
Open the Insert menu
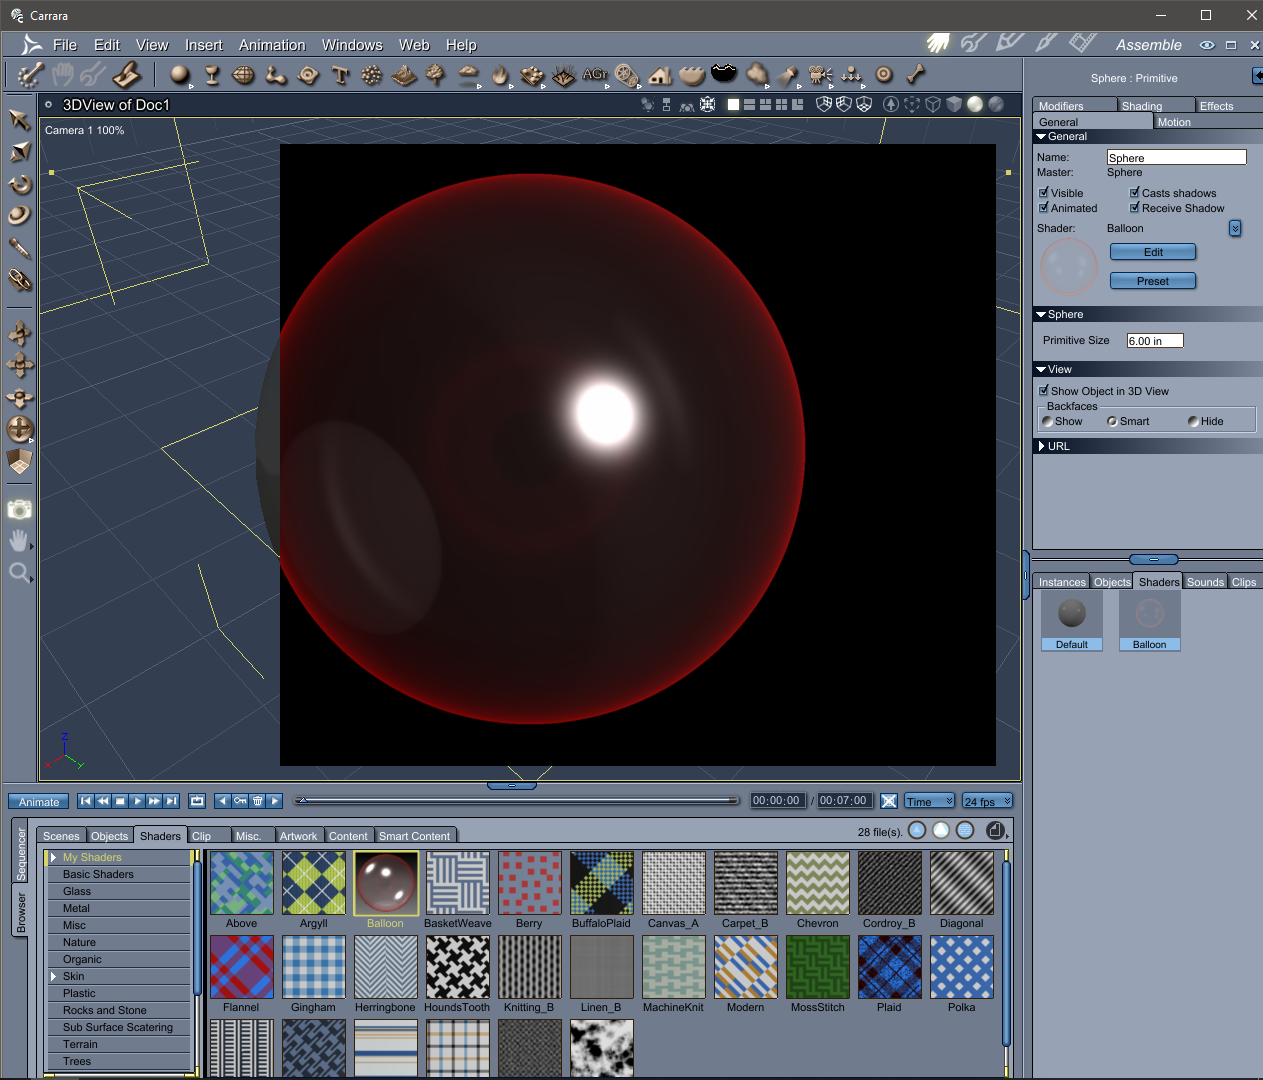[204, 45]
